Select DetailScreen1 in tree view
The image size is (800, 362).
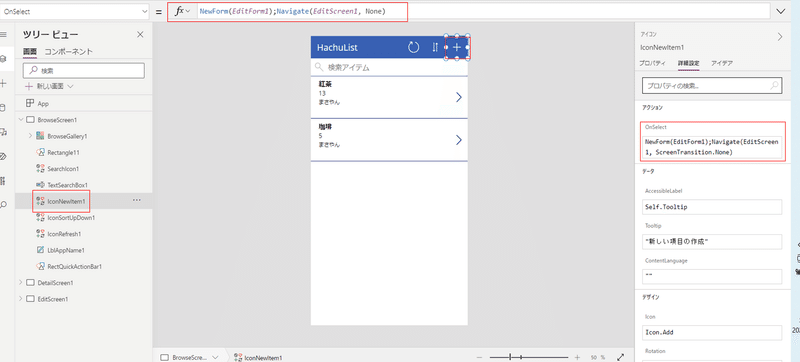[x=55, y=283]
